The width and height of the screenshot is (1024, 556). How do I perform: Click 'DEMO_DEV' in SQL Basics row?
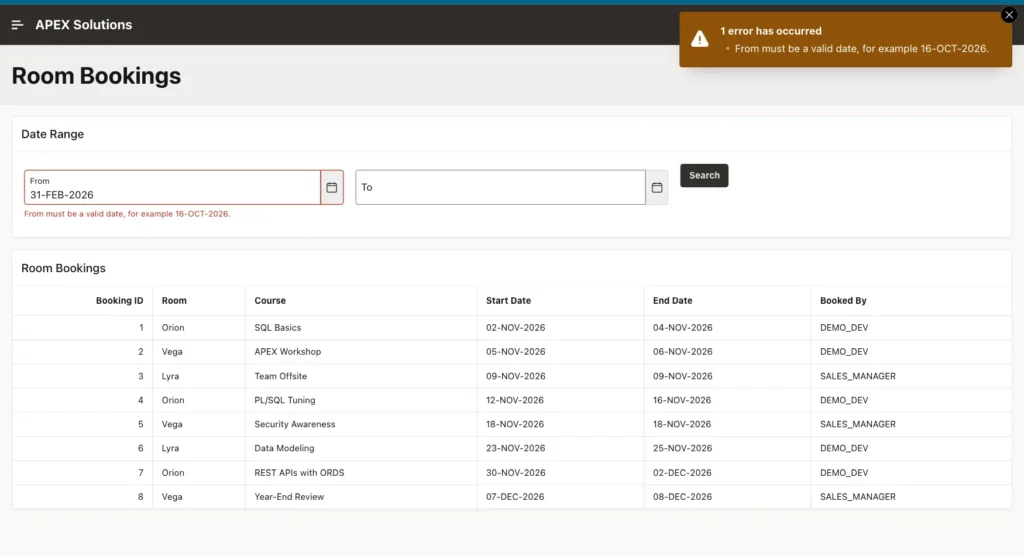[844, 327]
